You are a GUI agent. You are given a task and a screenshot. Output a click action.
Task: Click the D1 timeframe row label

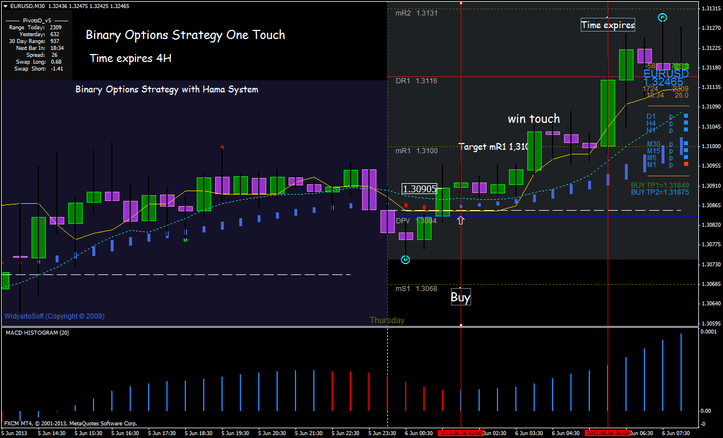coord(651,116)
